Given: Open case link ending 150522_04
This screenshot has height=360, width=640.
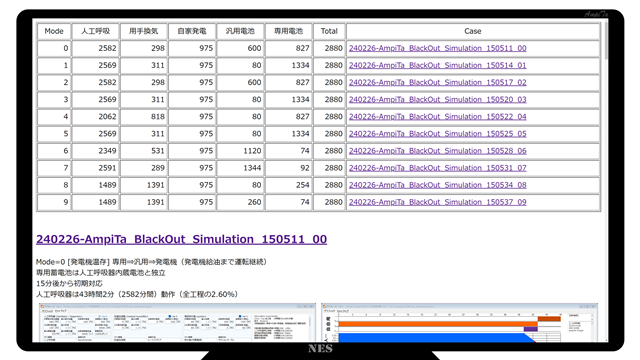Looking at the screenshot, I should [438, 117].
